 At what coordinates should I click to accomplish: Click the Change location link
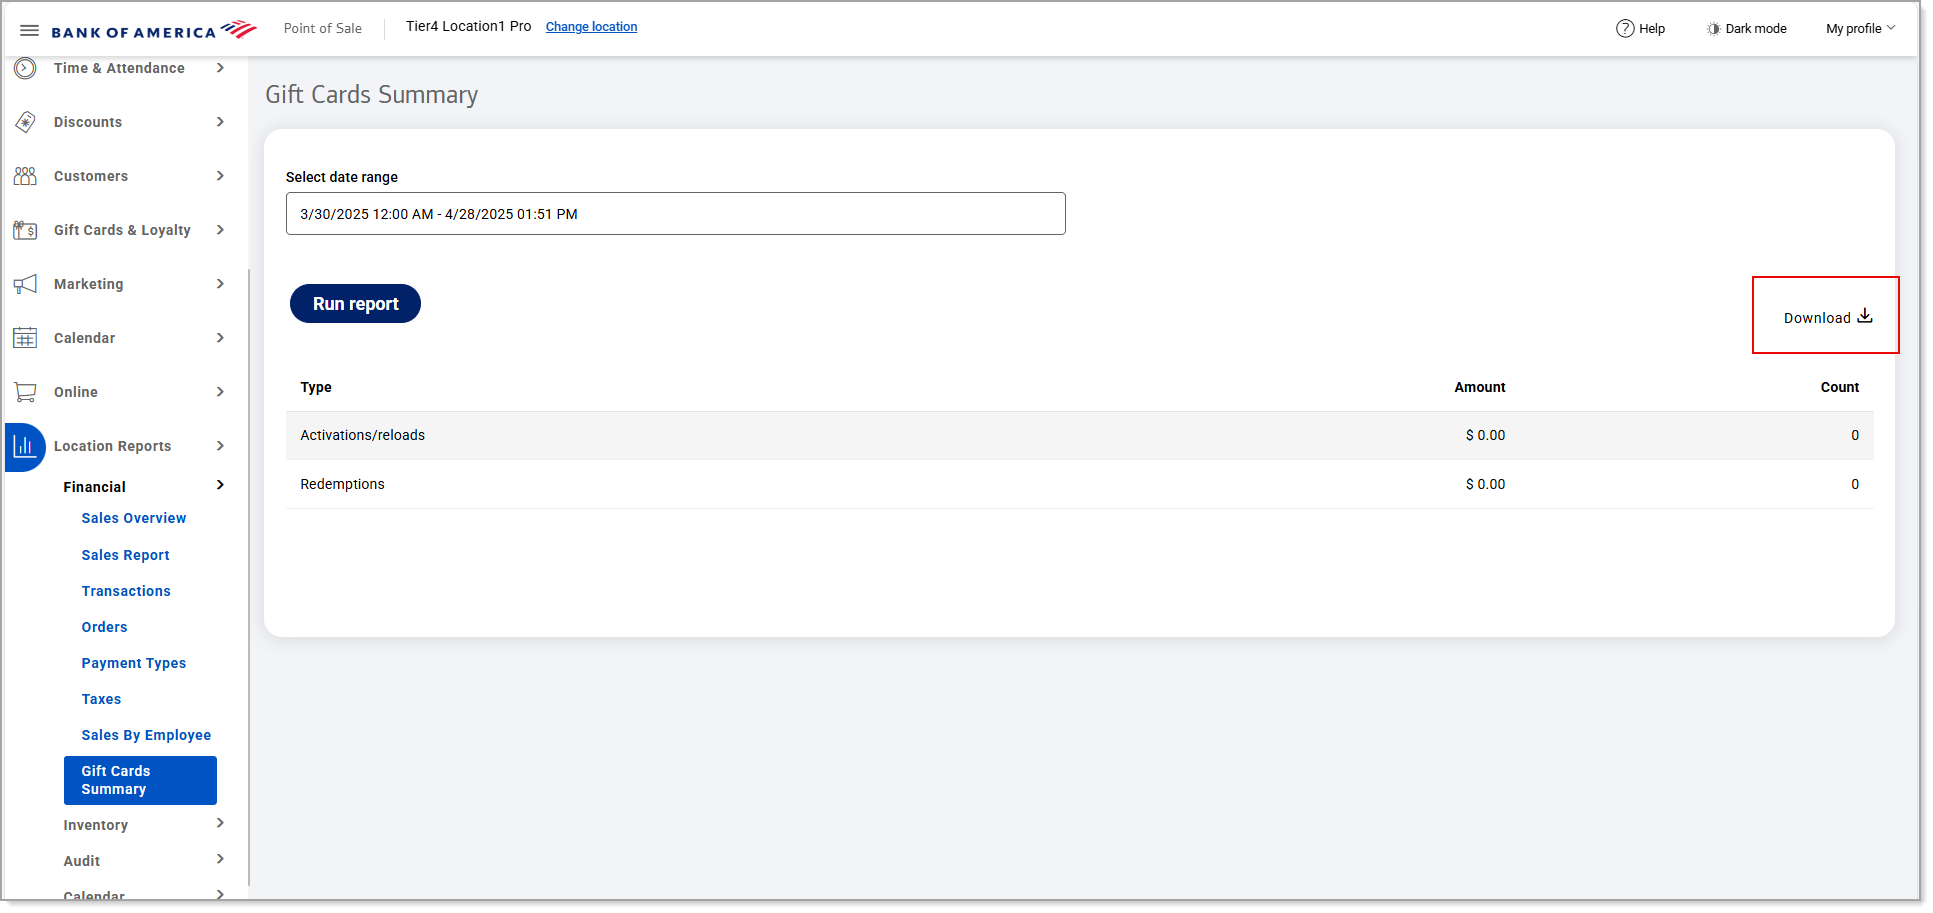point(591,27)
